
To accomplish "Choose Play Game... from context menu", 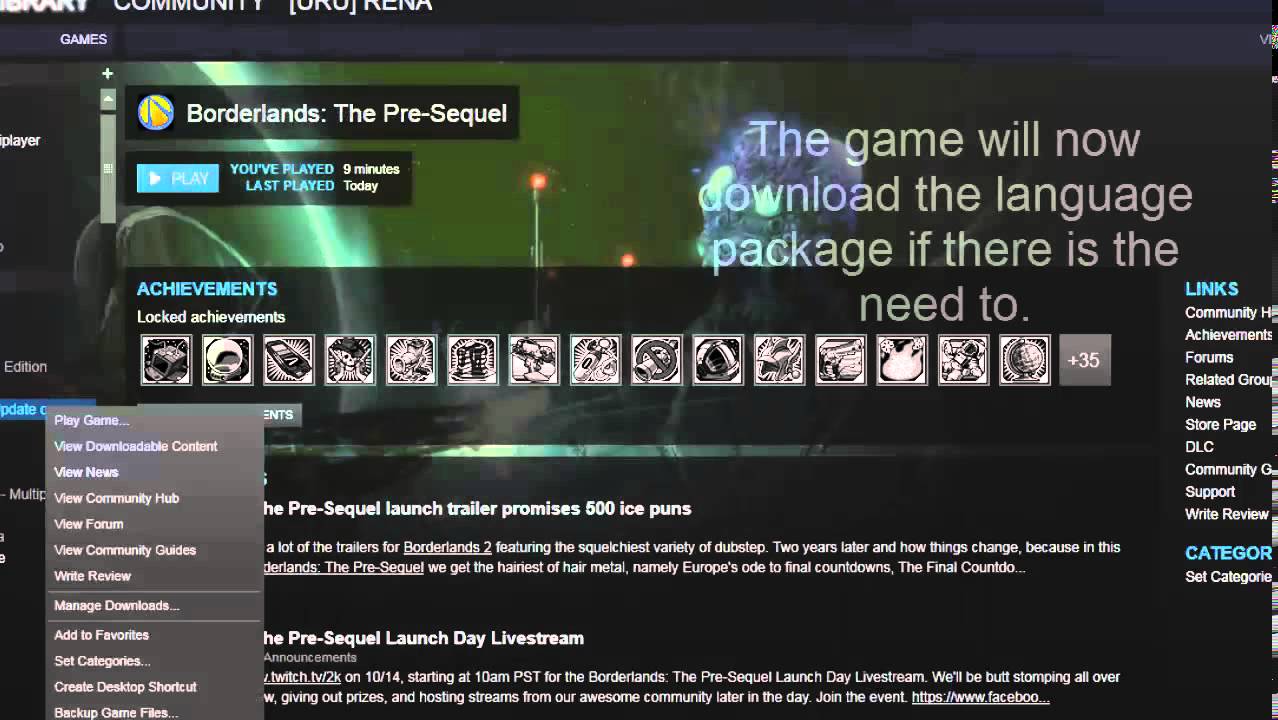I will coord(92,420).
